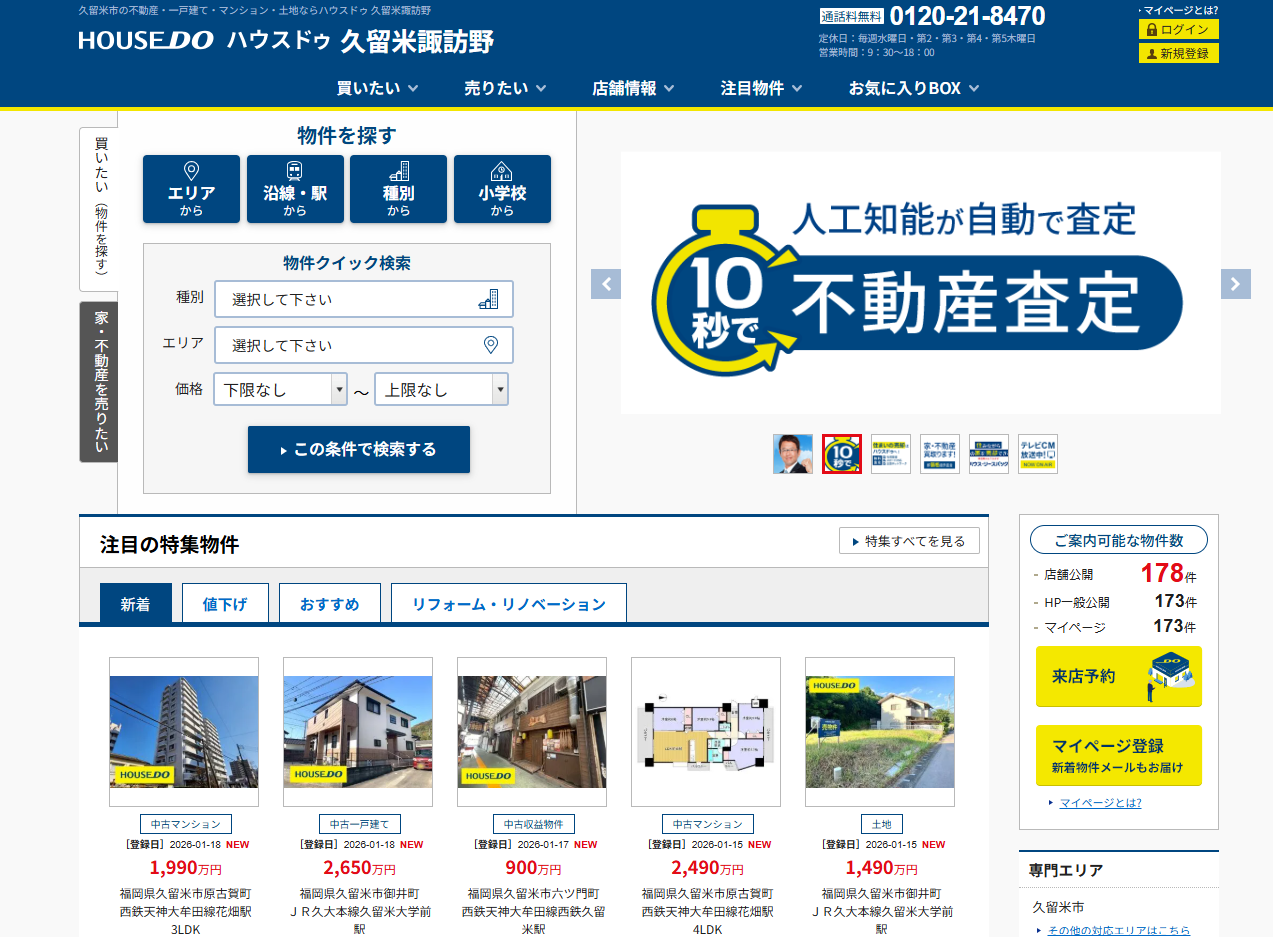Image resolution: width=1273 pixels, height=937 pixels.
Task: Open the 下限なし price dropdown
Action: click(x=279, y=388)
